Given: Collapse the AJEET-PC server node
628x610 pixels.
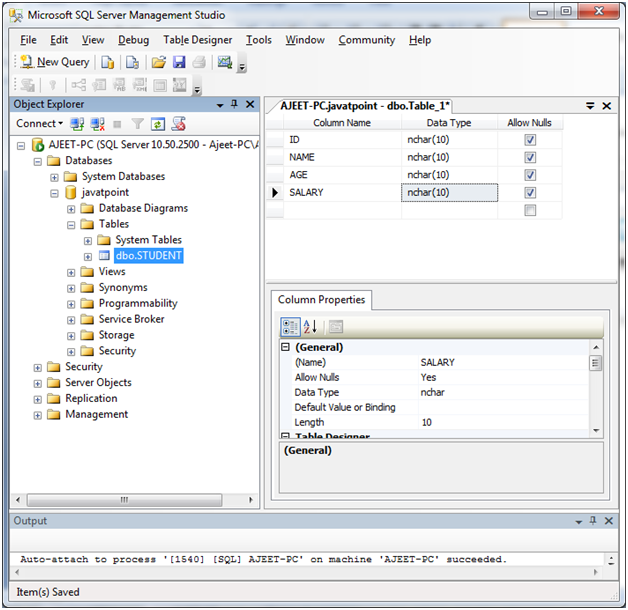Looking at the screenshot, I should pos(21,146).
